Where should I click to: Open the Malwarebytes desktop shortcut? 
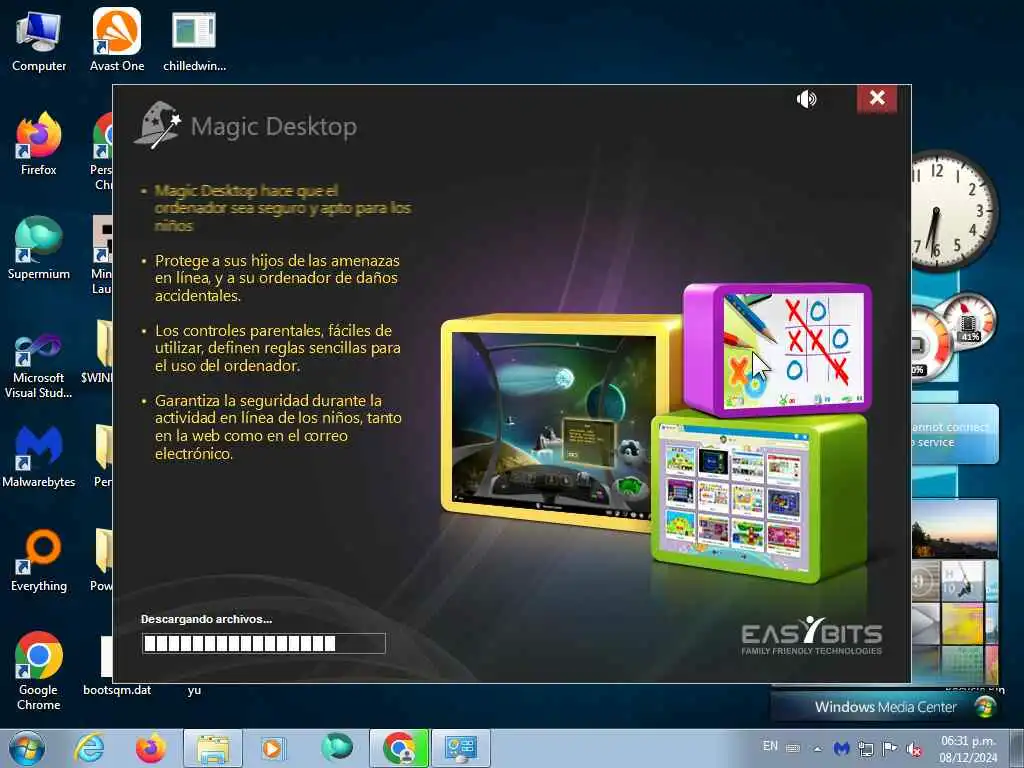point(39,456)
